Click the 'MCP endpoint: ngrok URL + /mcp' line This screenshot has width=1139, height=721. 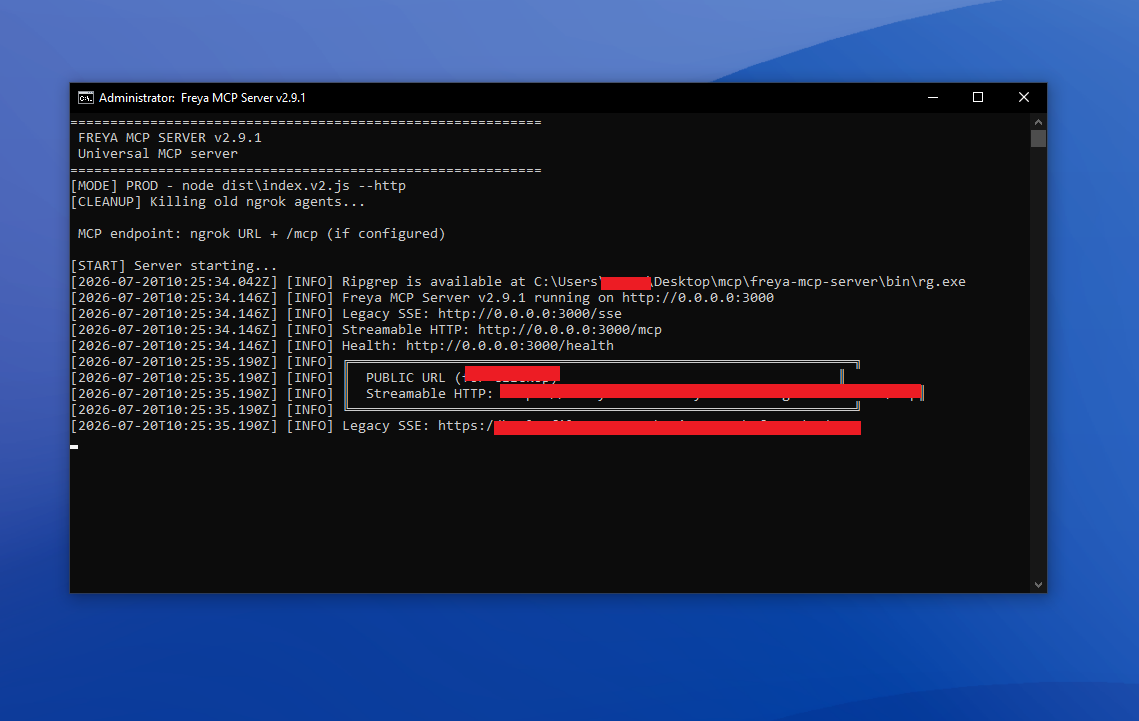coord(262,233)
